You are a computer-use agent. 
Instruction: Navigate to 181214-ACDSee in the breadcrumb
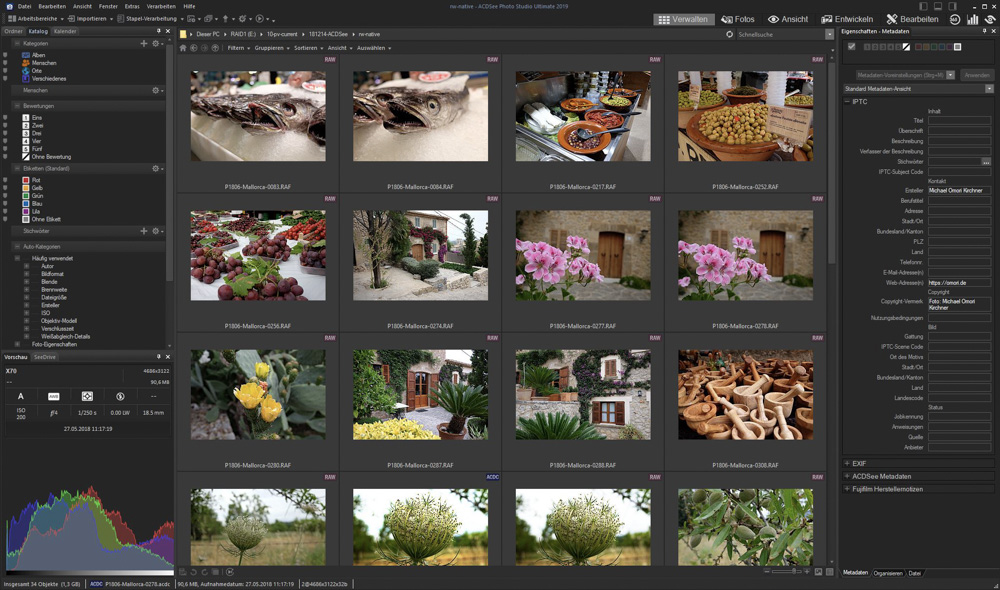click(326, 34)
